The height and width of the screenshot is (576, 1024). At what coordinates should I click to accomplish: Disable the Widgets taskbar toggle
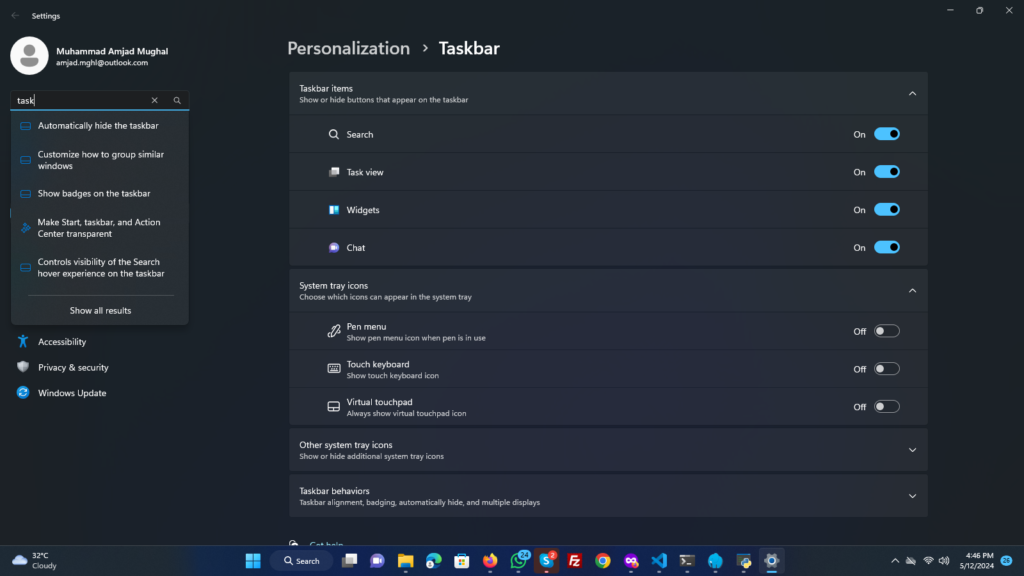point(886,210)
